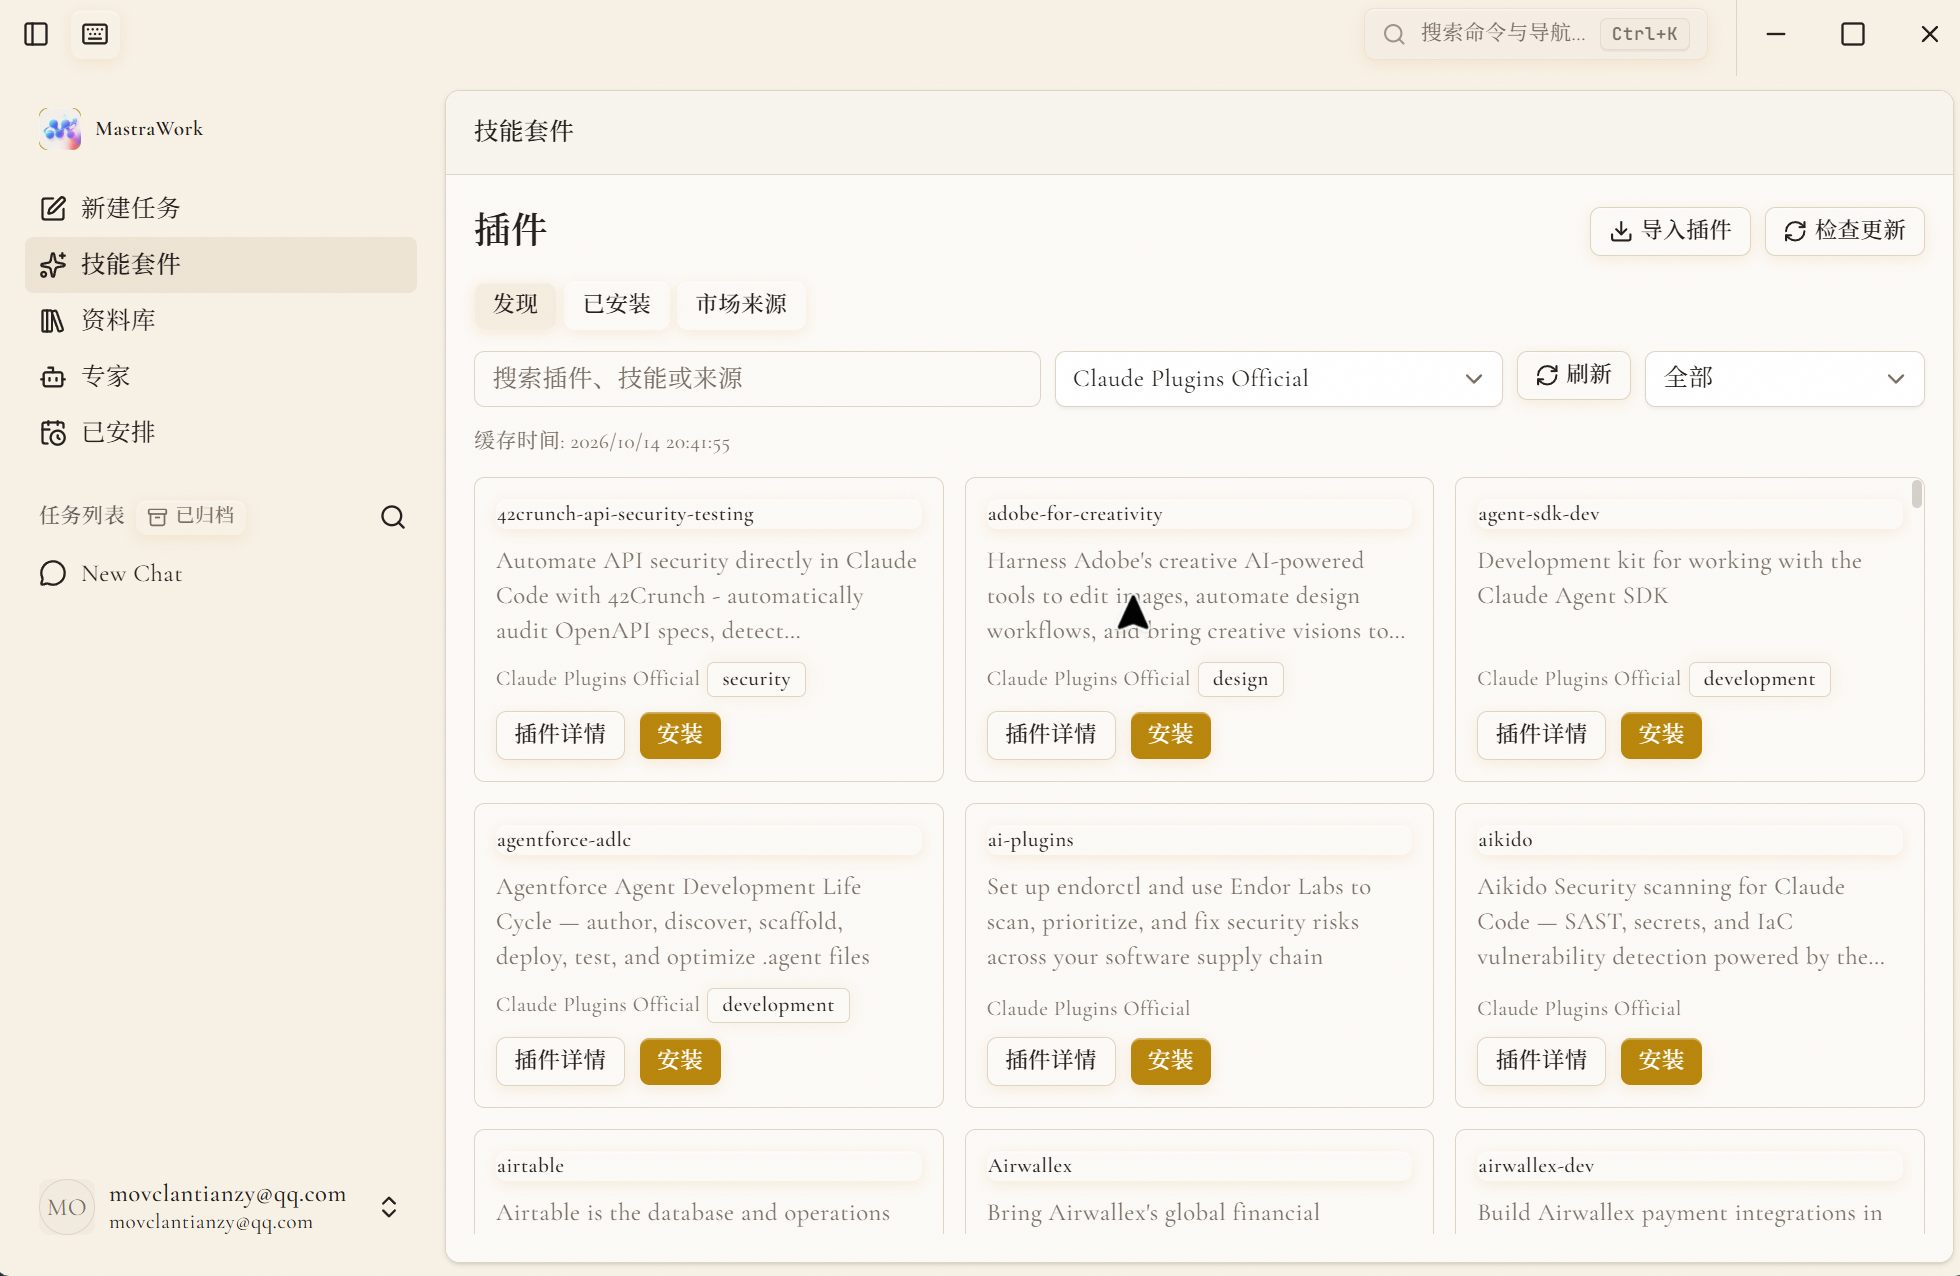View details of aikido plugin
The width and height of the screenshot is (1960, 1276).
(x=1541, y=1061)
